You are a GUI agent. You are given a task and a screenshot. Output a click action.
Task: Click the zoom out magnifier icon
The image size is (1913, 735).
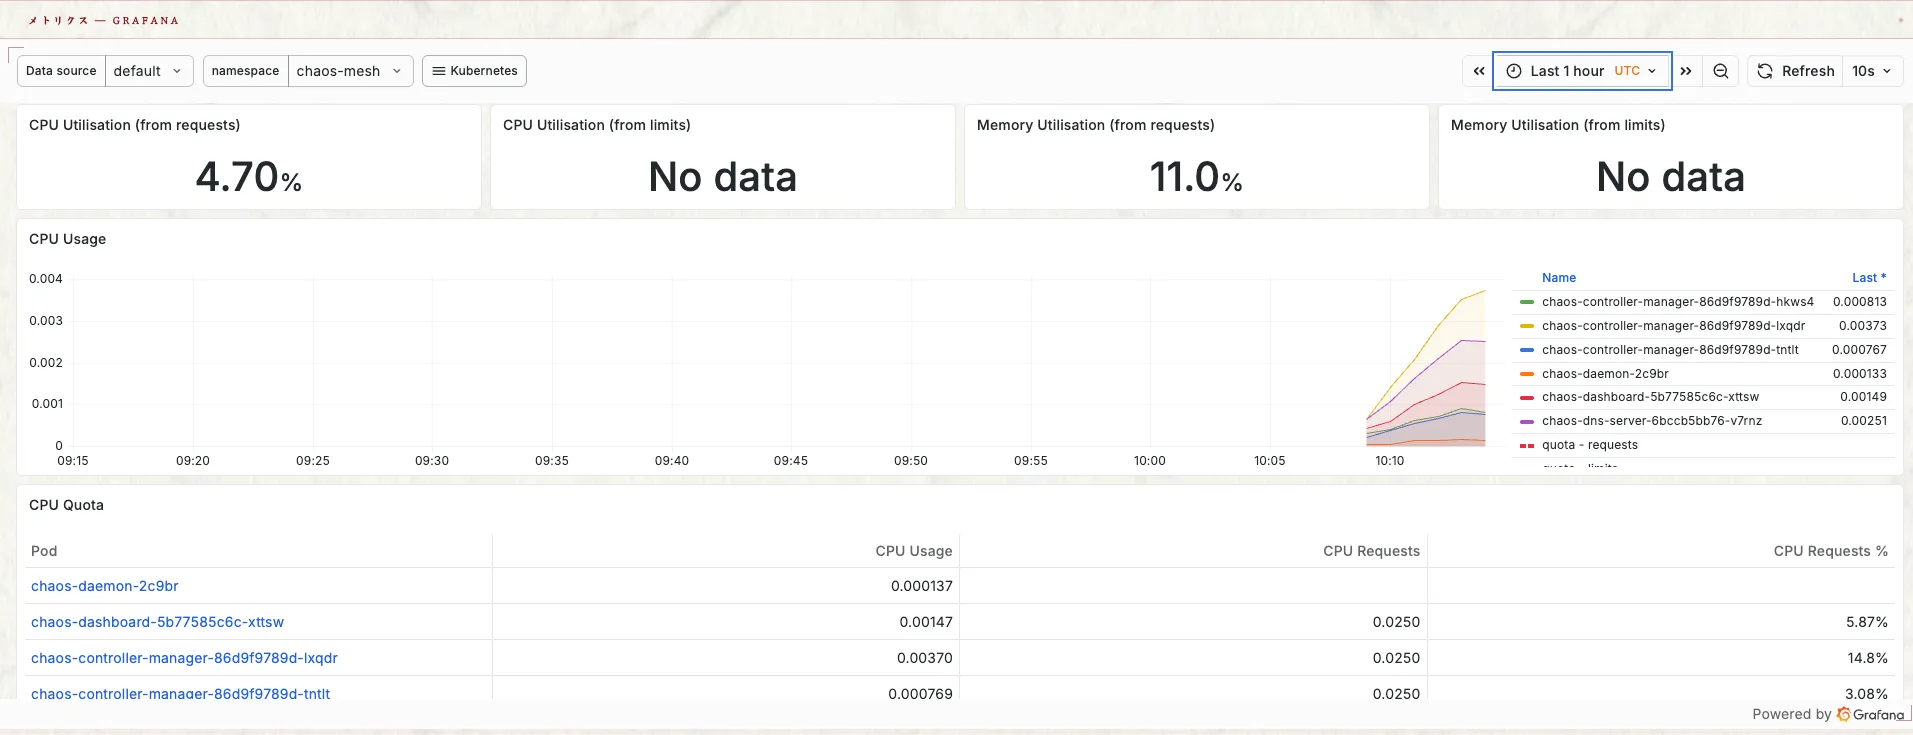click(1720, 71)
